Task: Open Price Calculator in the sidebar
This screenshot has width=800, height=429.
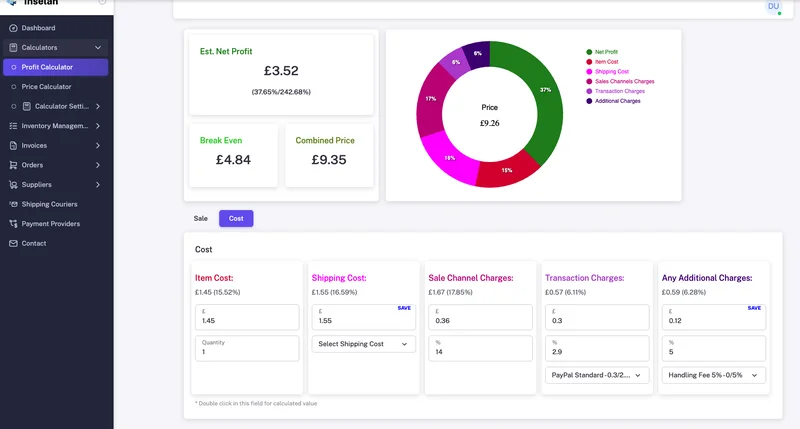Action: (x=46, y=87)
